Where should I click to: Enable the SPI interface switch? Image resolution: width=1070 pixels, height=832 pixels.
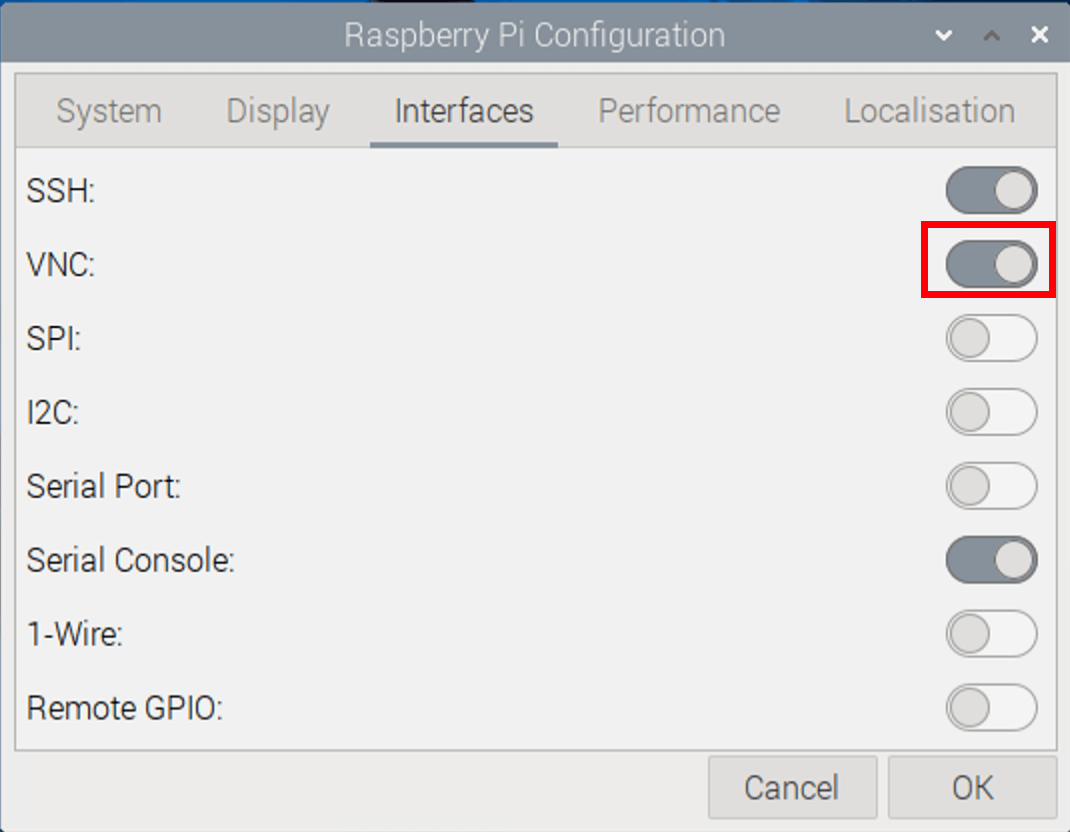(991, 338)
